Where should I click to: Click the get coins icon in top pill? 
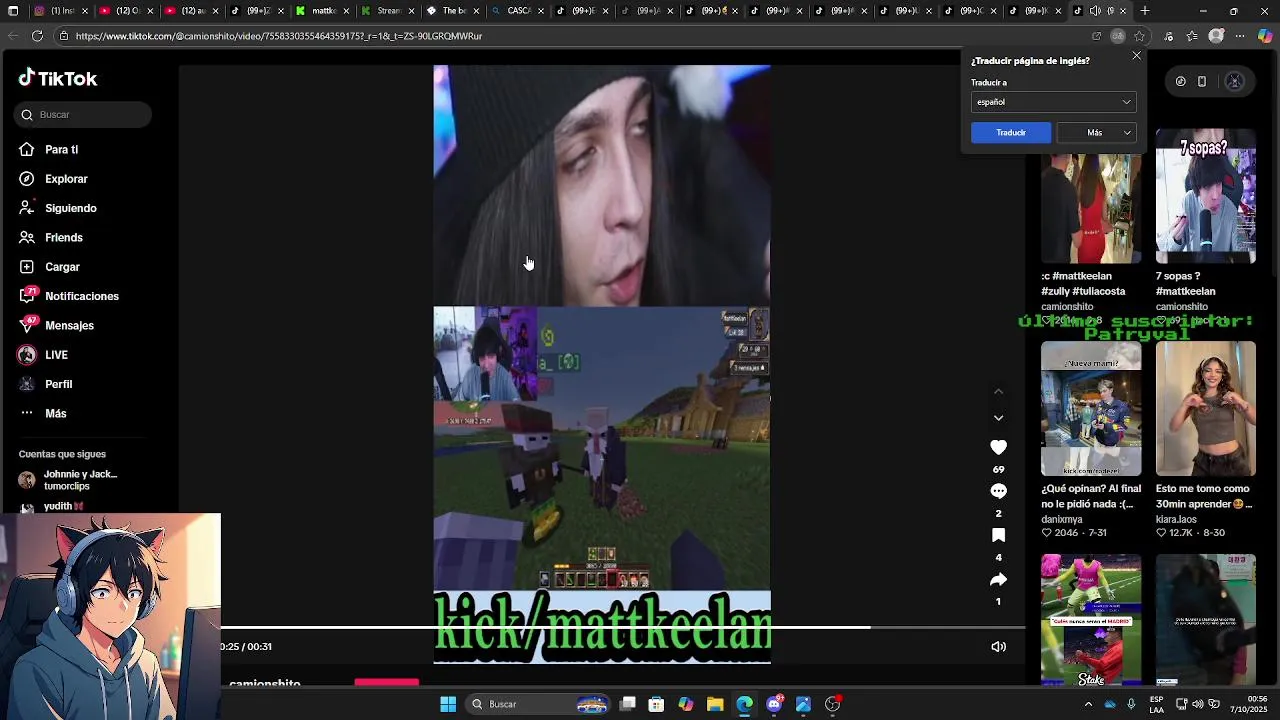click(1180, 82)
